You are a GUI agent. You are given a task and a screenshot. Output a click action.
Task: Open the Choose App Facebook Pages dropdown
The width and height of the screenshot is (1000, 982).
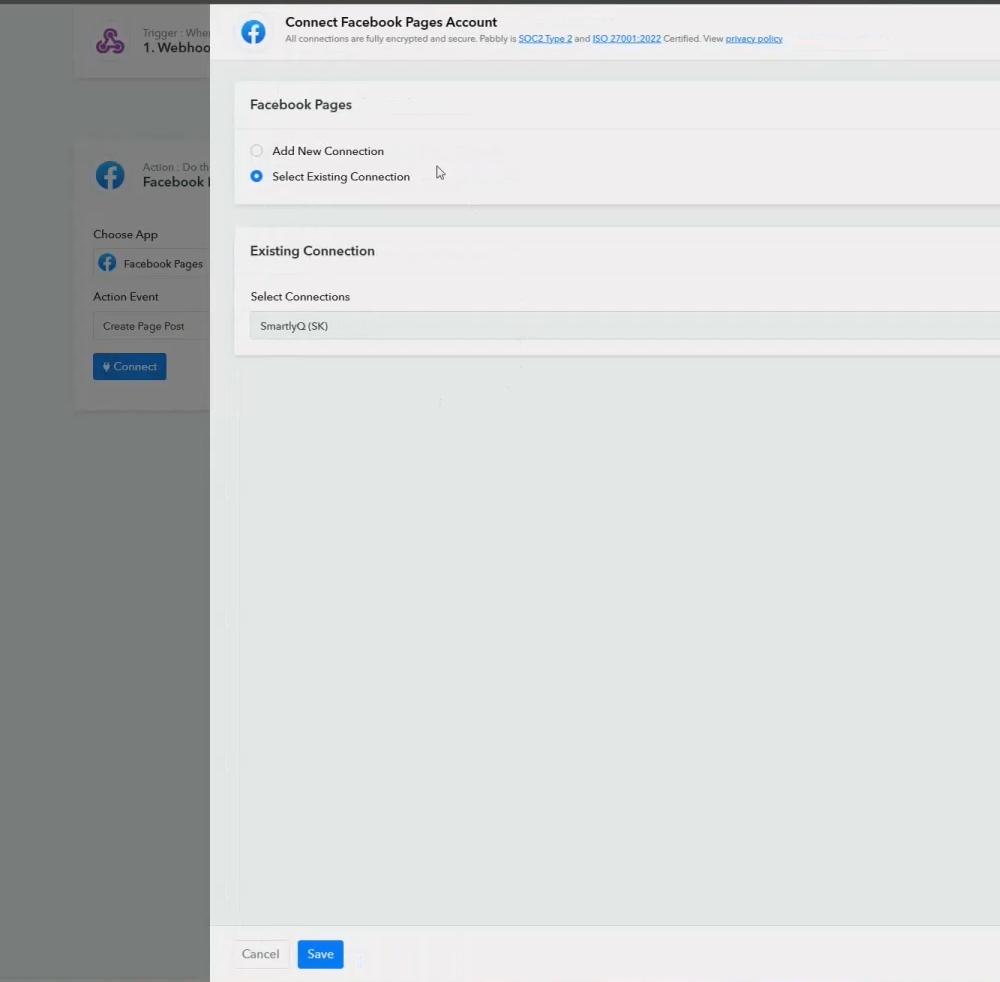(152, 263)
